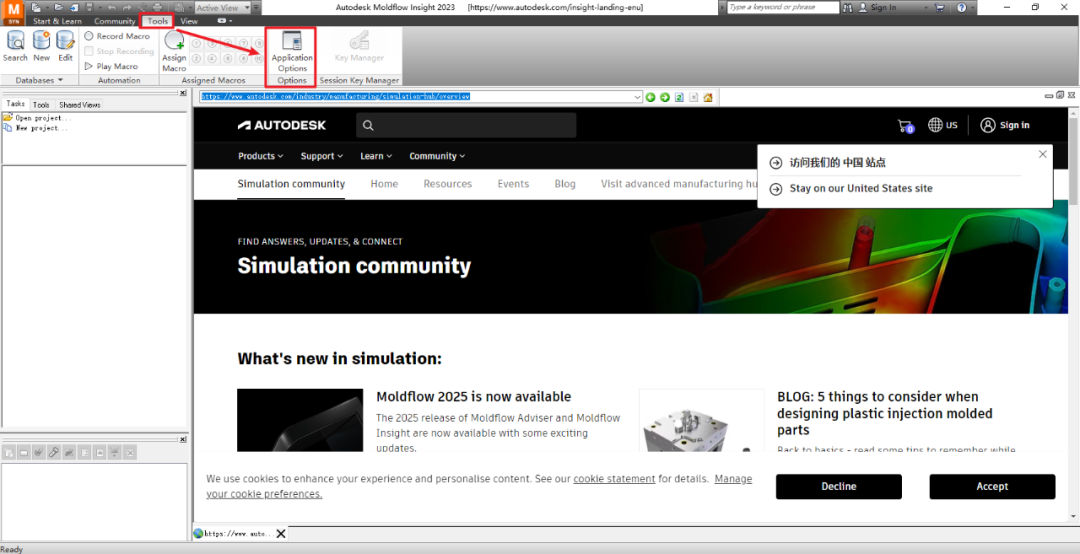The width and height of the screenshot is (1080, 554).
Task: Click the Undo arrow in quick access toolbar
Action: pyautogui.click(x=112, y=8)
